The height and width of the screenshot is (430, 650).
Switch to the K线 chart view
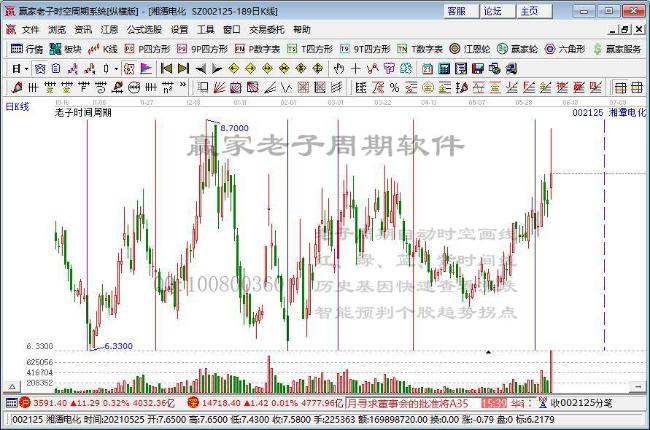pyautogui.click(x=103, y=49)
